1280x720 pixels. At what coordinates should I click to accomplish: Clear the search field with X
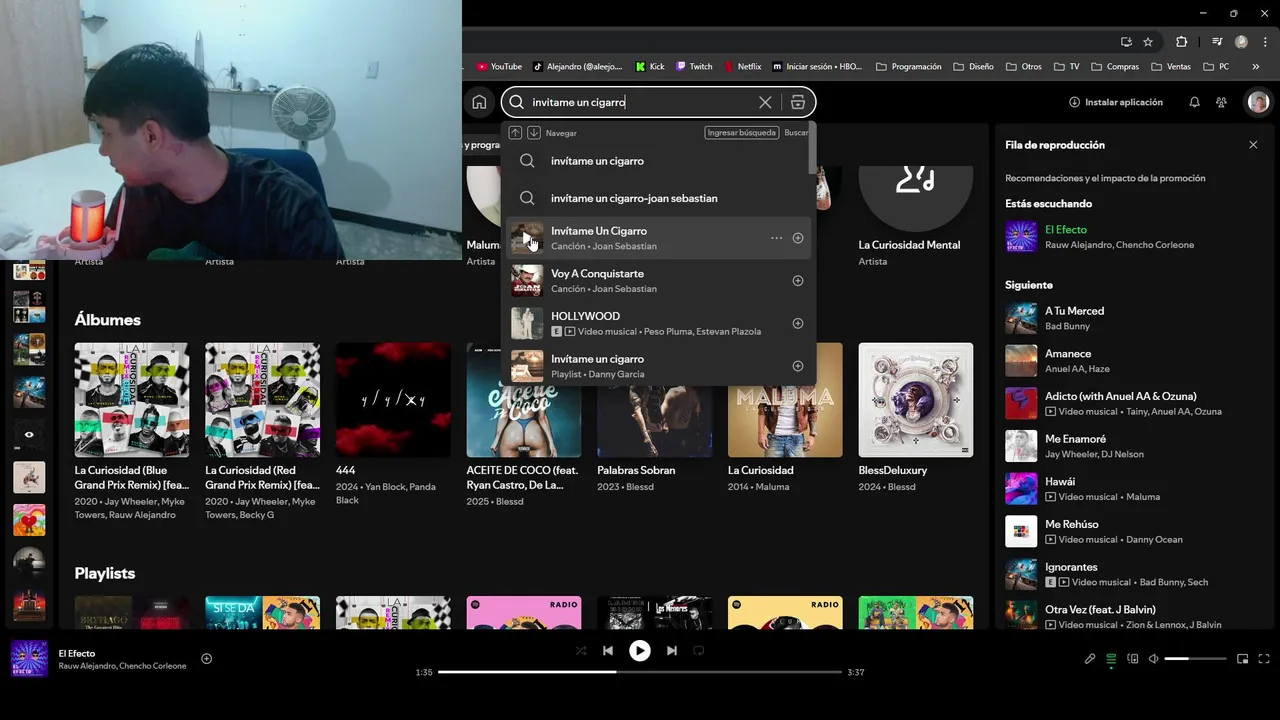765,102
